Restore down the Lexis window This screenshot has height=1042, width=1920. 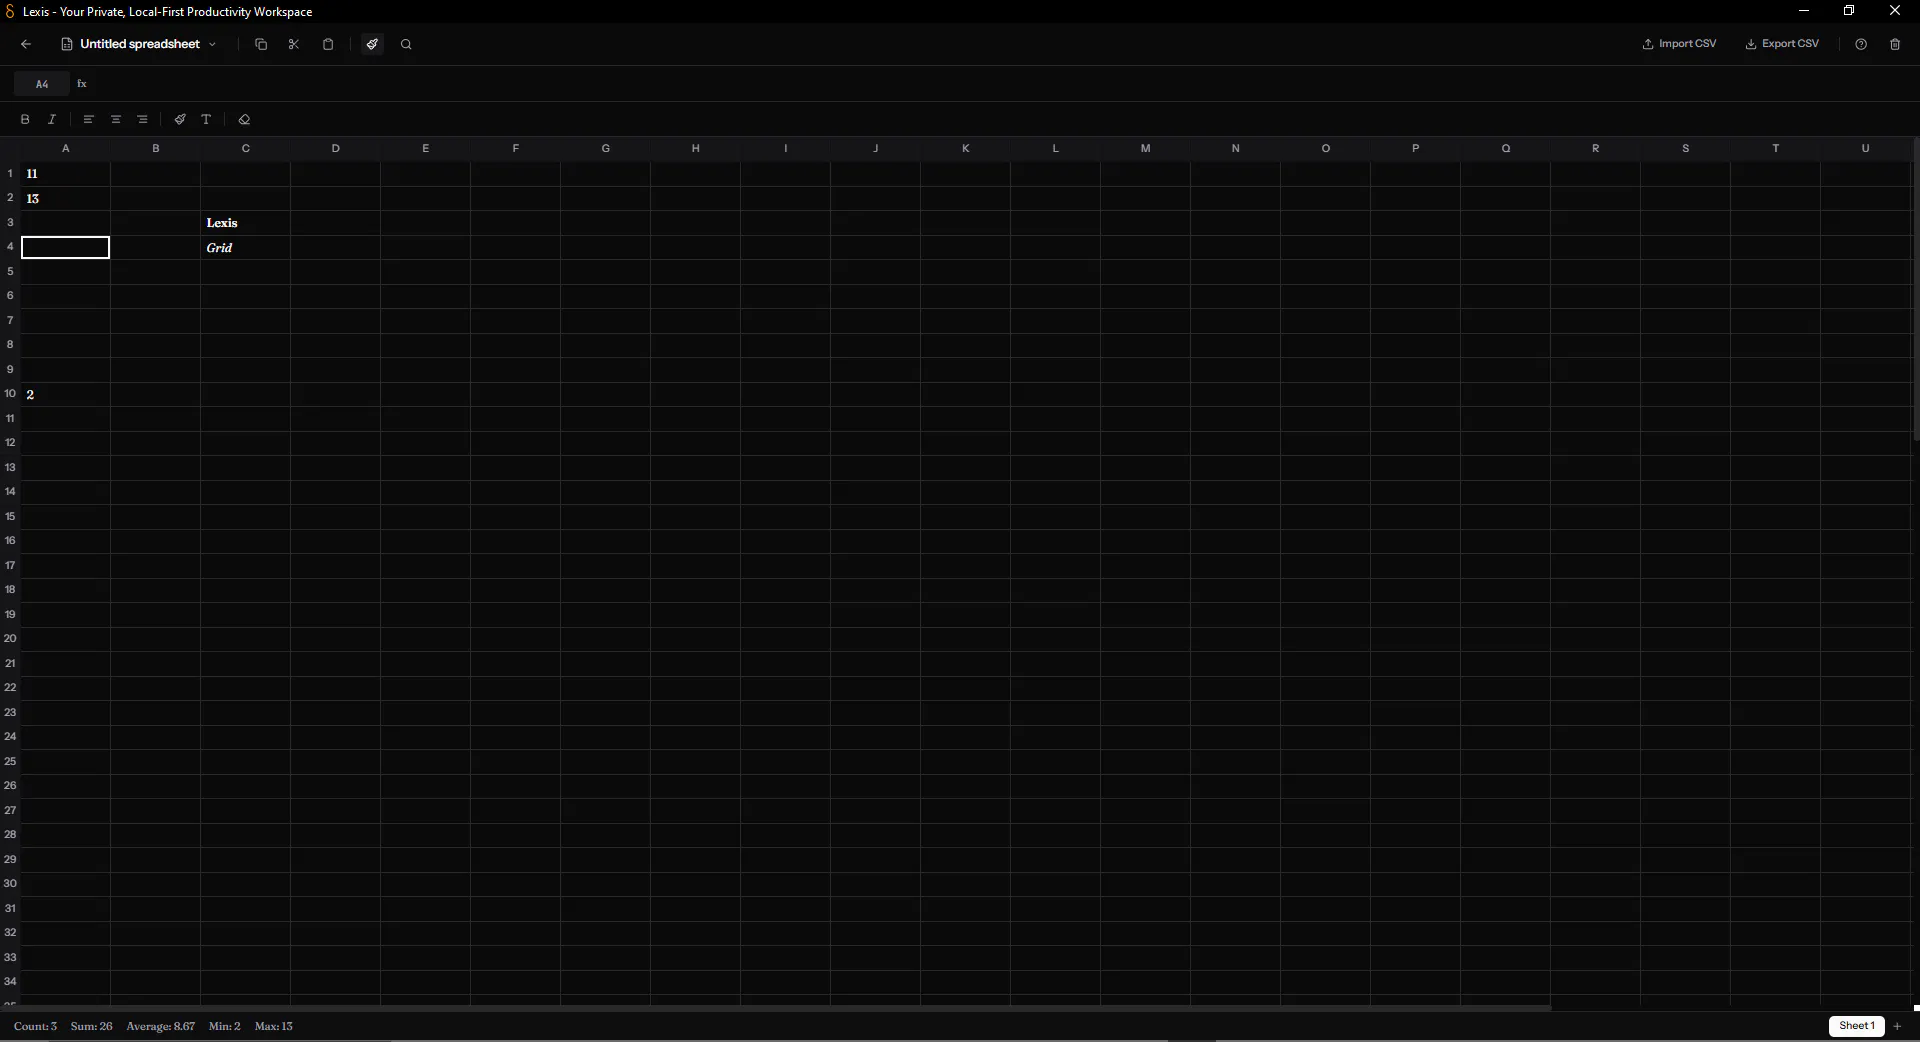[1849, 11]
